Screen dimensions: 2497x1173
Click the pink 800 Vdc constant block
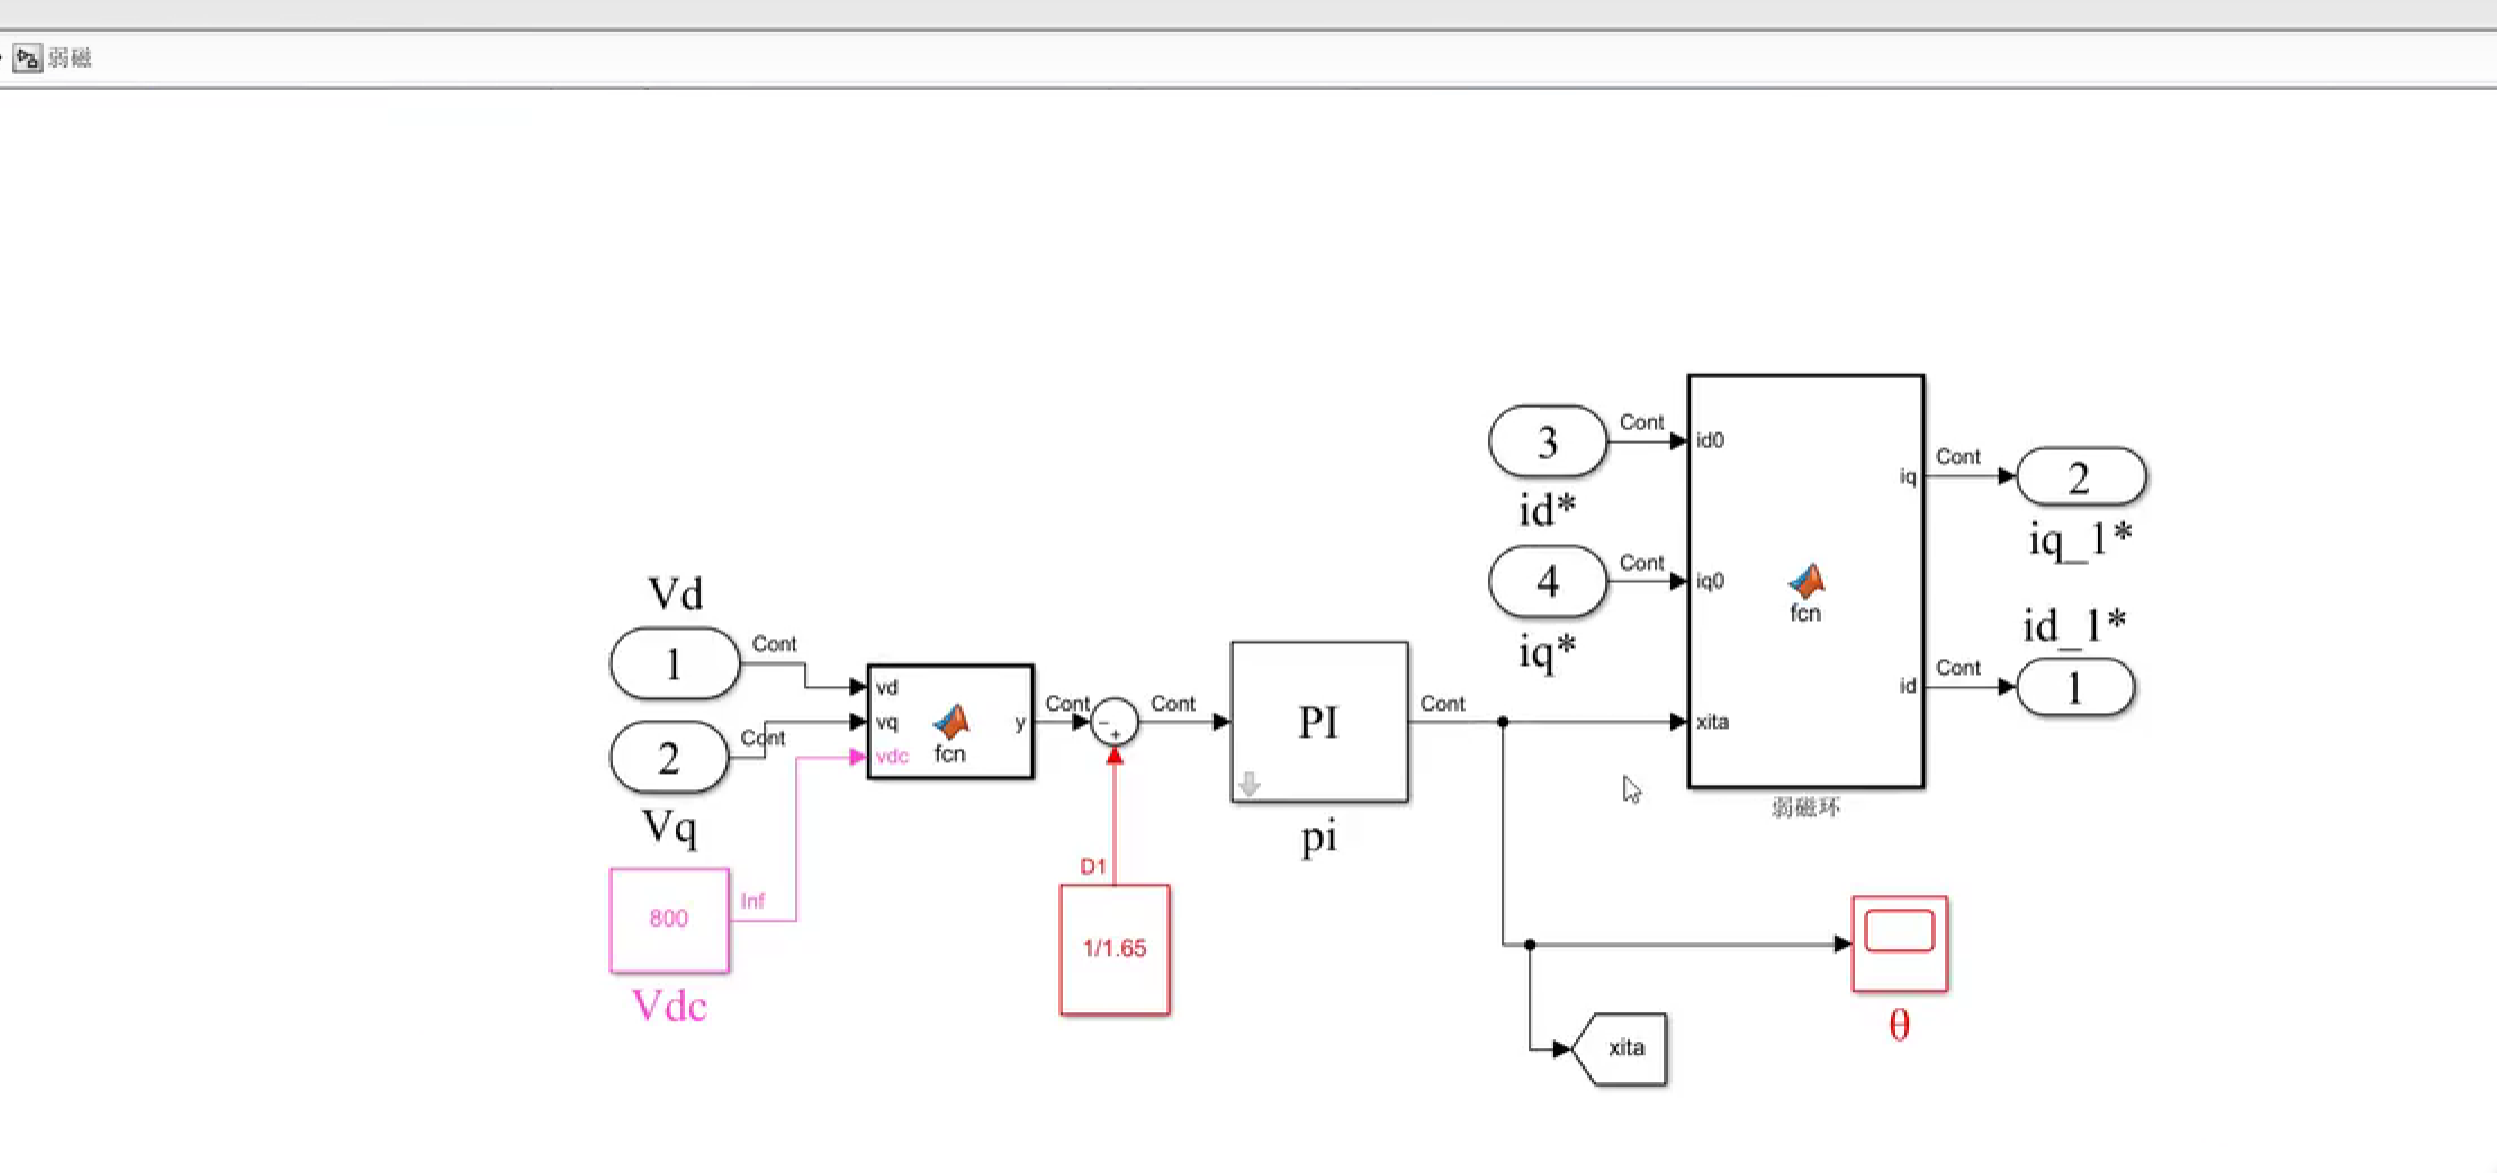click(x=669, y=920)
